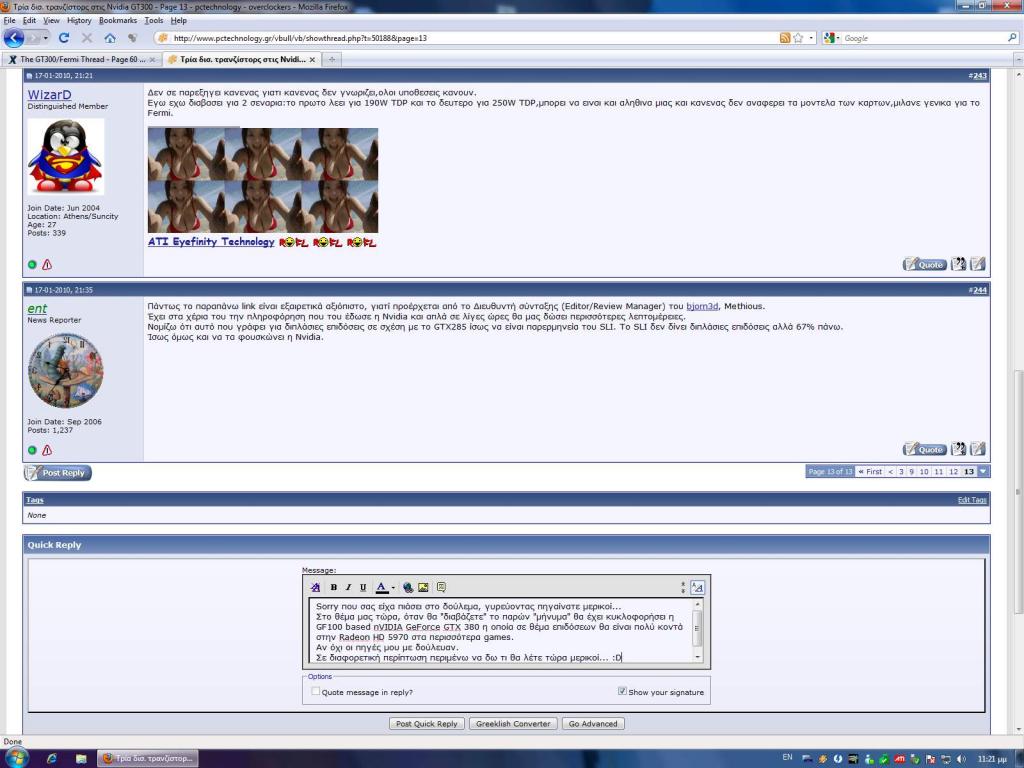
Task: Click report post icon under ent
Action: click(47, 450)
